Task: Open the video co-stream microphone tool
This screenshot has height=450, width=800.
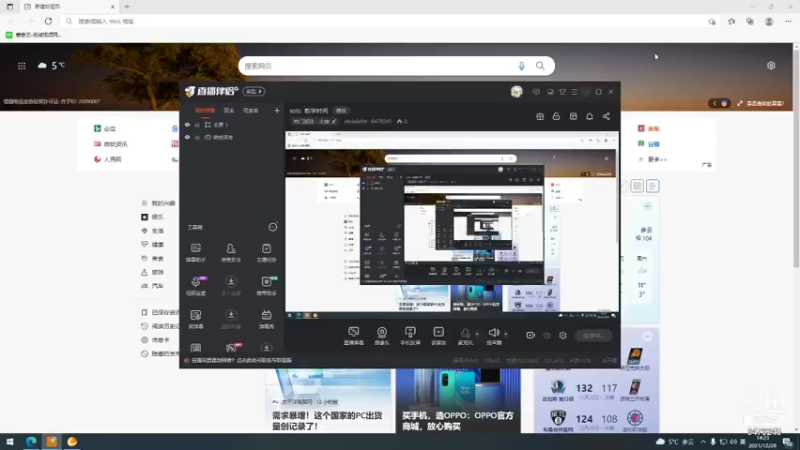Action: [x=195, y=286]
